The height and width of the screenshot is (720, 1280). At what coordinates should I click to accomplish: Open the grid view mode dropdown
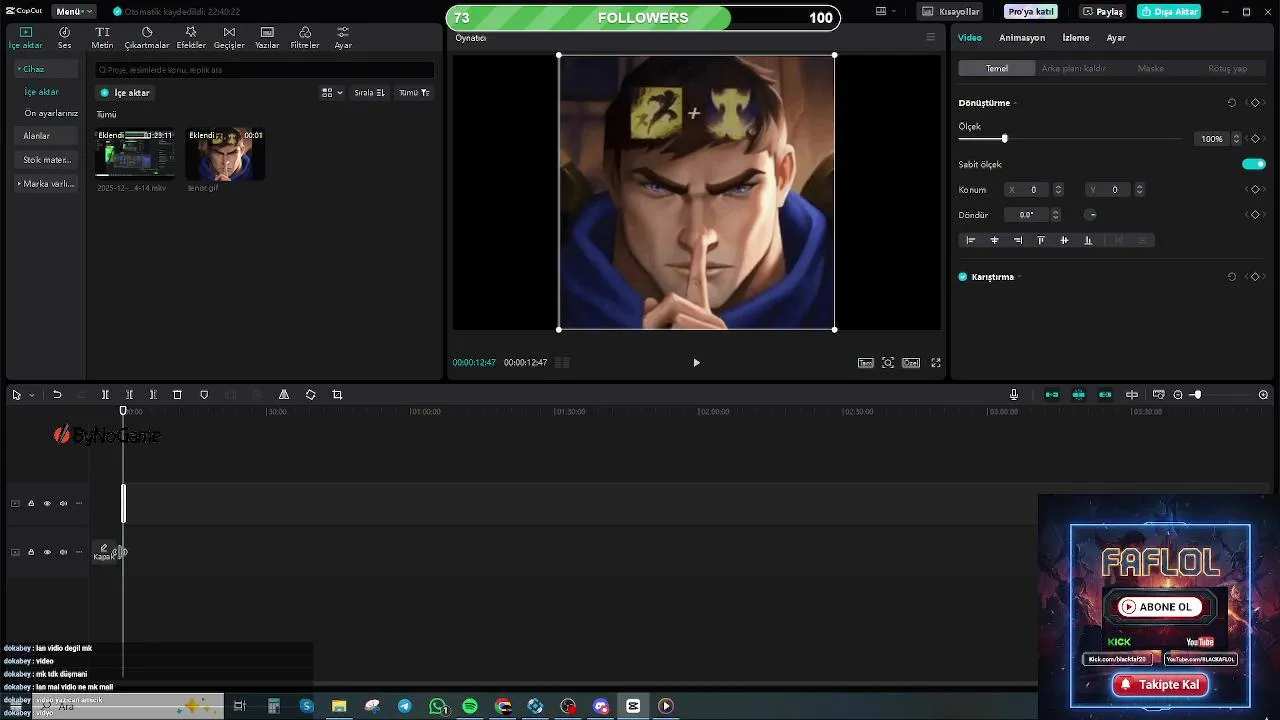(332, 93)
